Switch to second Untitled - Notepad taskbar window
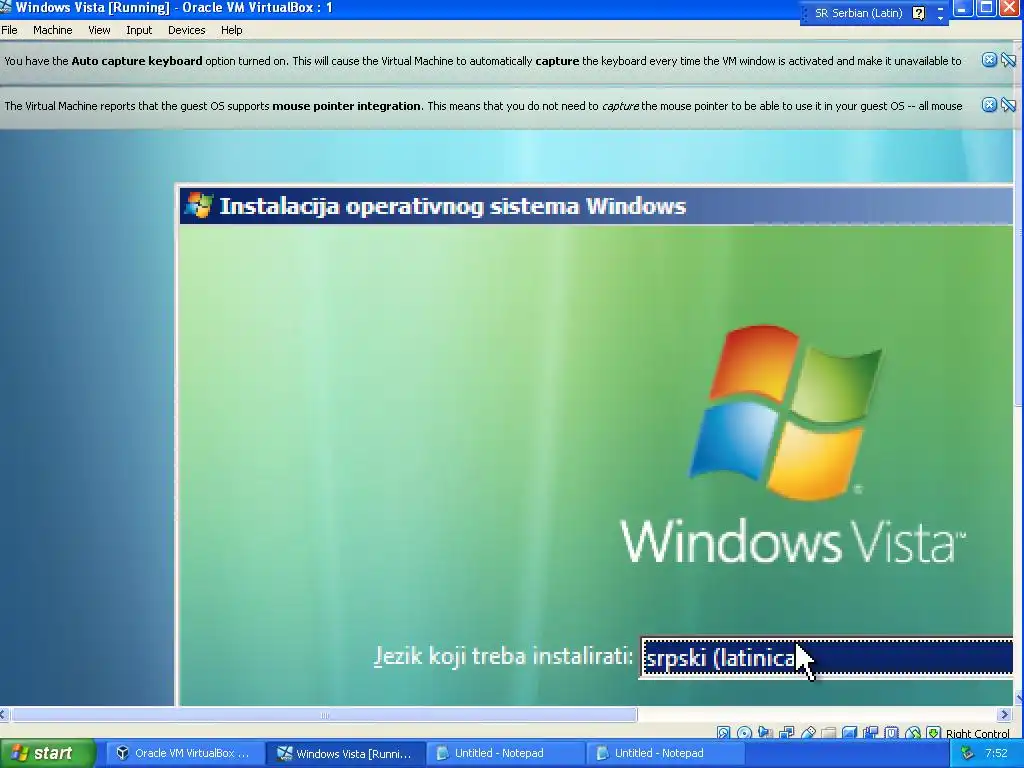Viewport: 1024px width, 768px height. (665, 754)
